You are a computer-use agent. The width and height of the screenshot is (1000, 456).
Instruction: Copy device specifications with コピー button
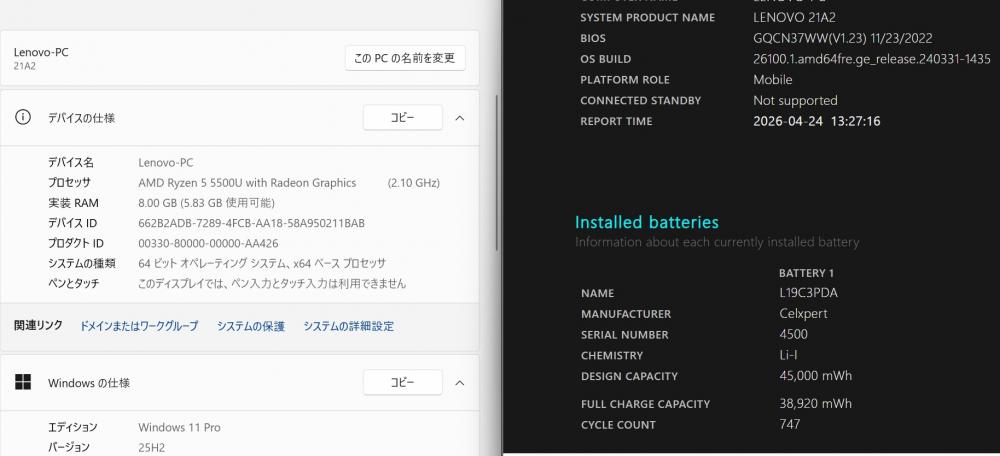pyautogui.click(x=402, y=118)
